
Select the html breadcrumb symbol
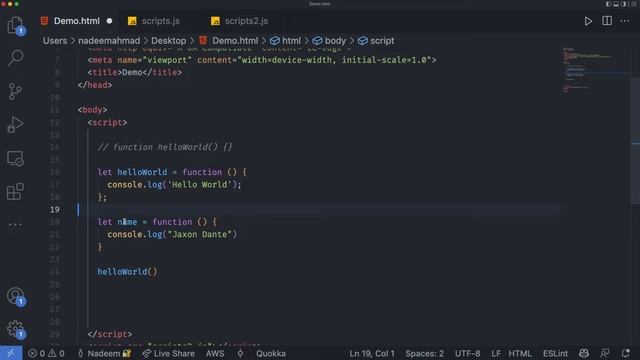coord(285,41)
